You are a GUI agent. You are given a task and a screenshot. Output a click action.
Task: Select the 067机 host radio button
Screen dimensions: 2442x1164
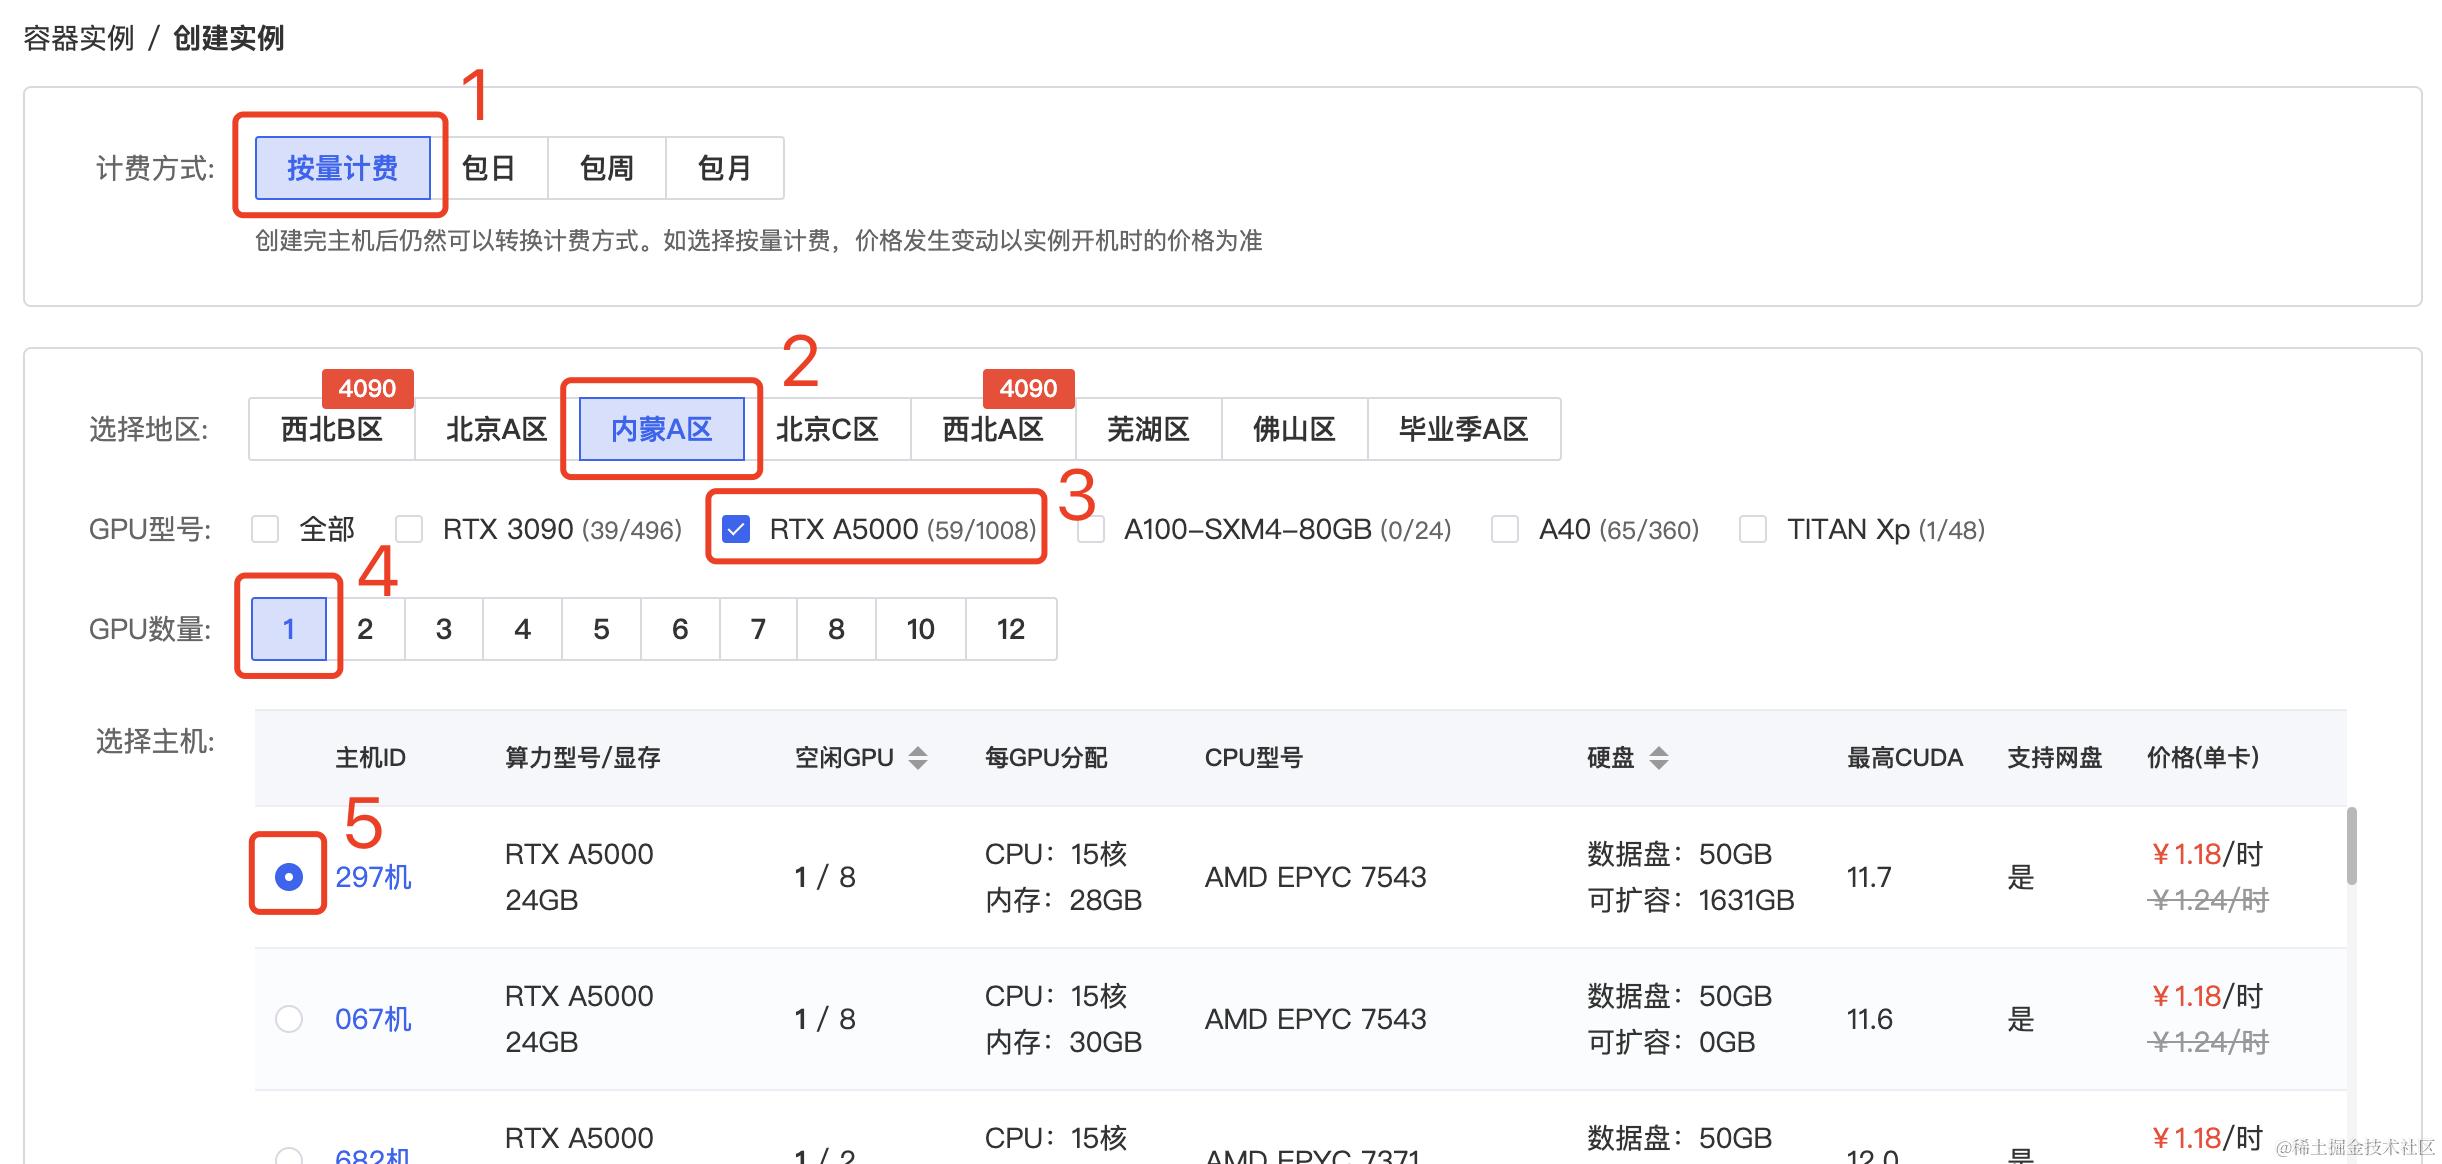click(289, 1019)
